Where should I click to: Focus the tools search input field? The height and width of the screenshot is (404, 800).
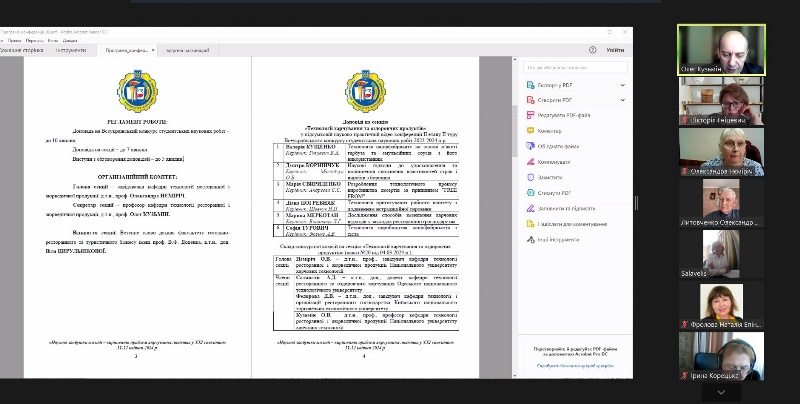tap(576, 67)
